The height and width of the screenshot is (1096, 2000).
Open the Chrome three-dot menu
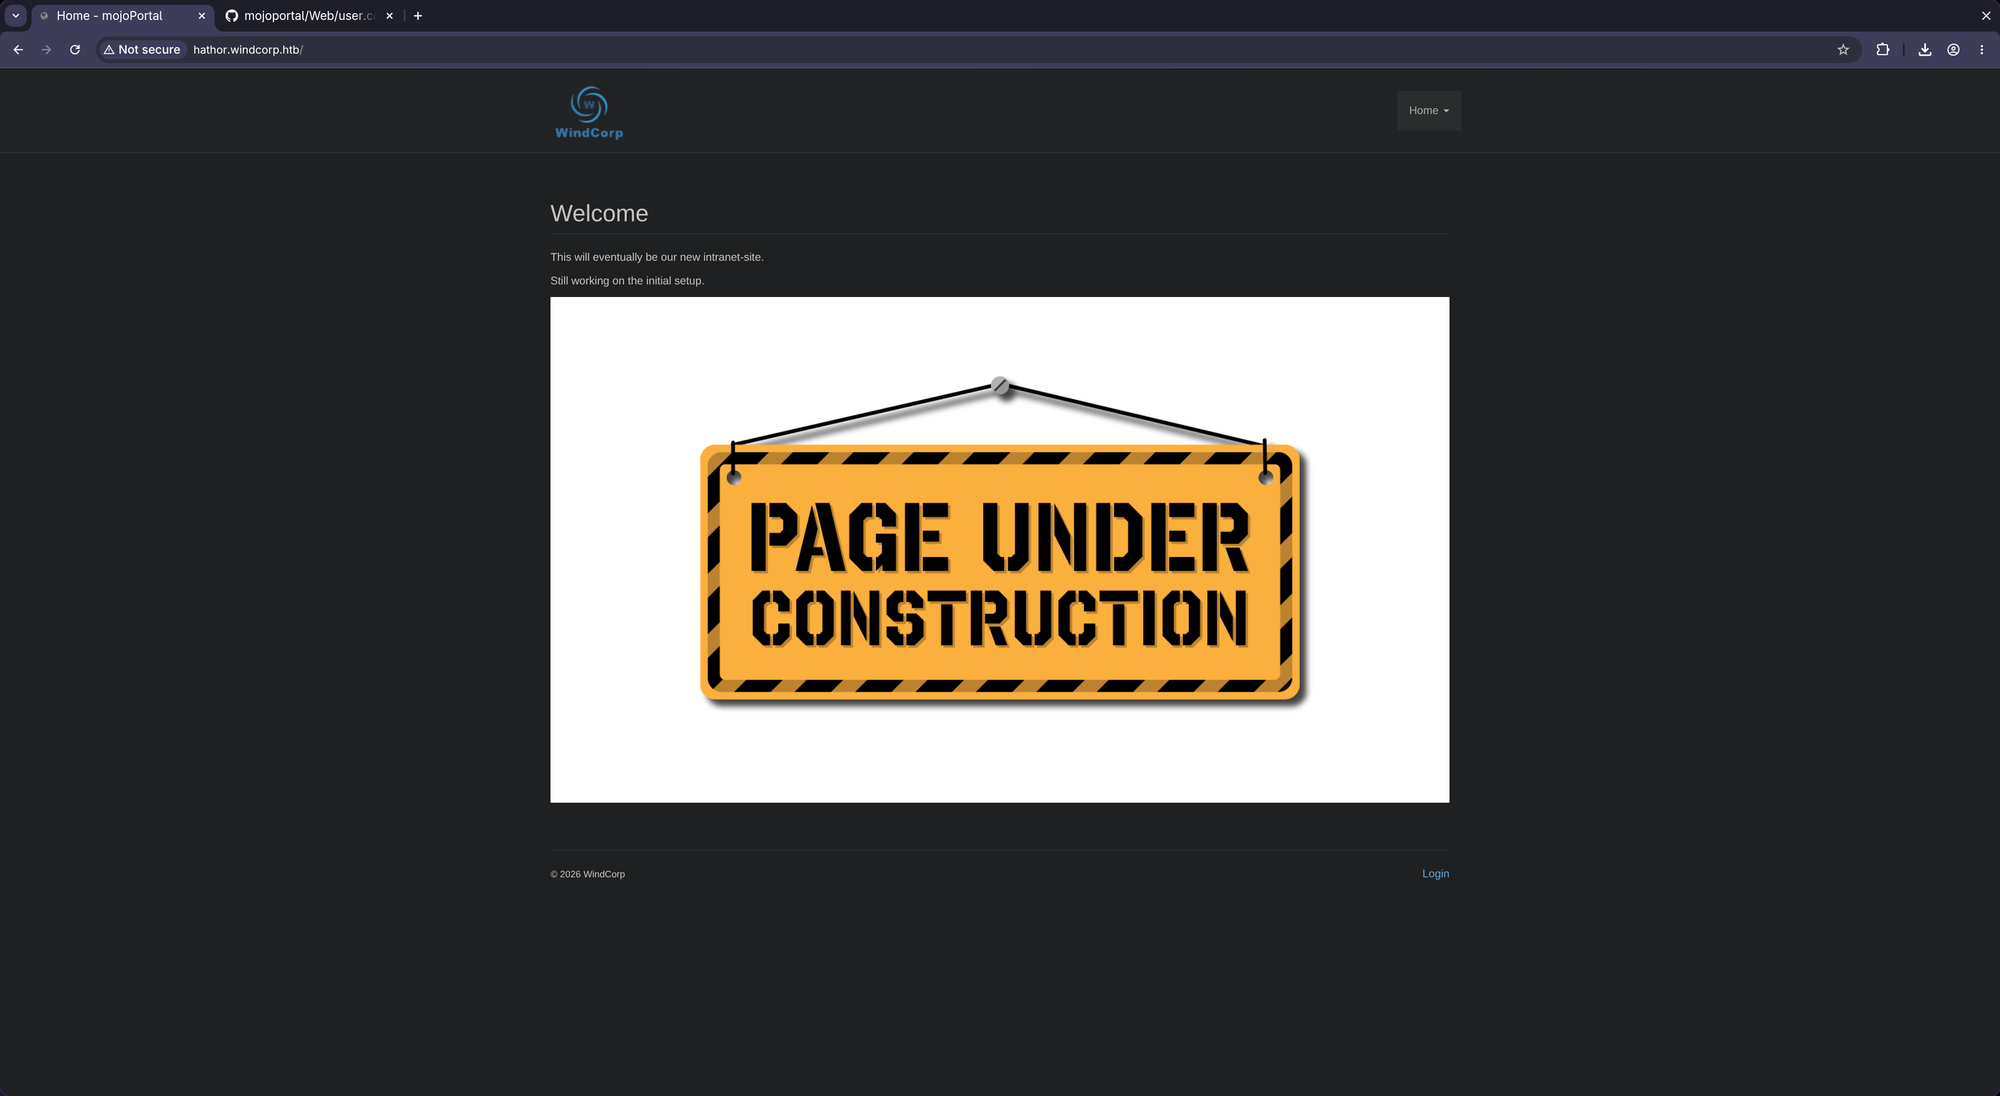(1982, 49)
